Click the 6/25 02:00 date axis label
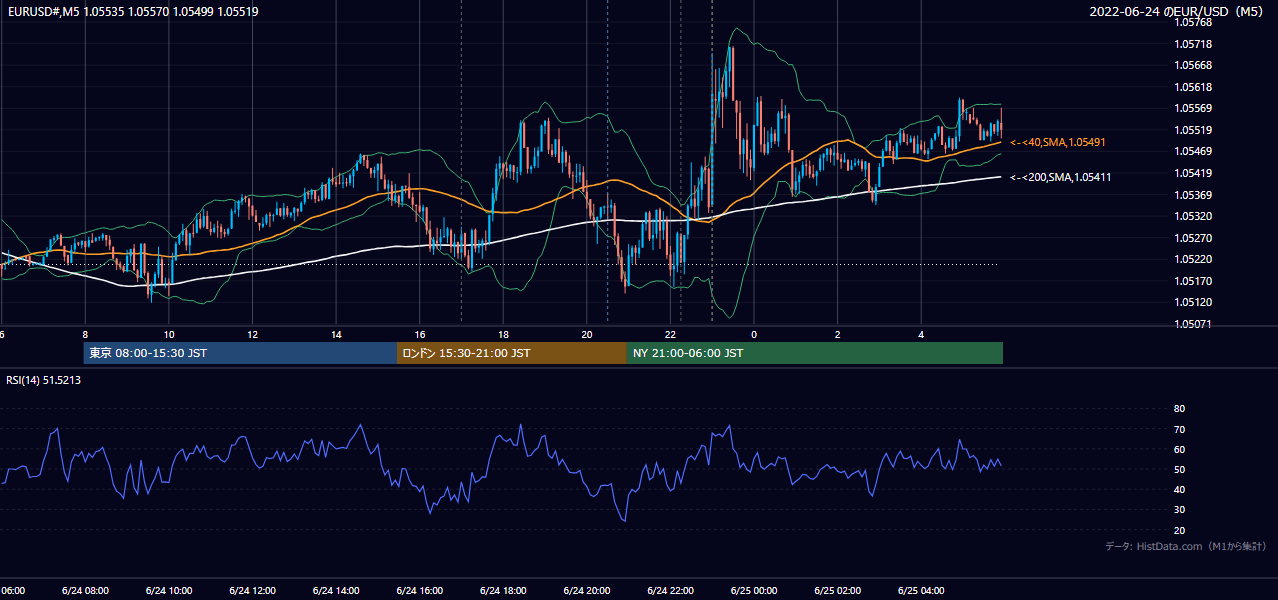 (x=837, y=591)
